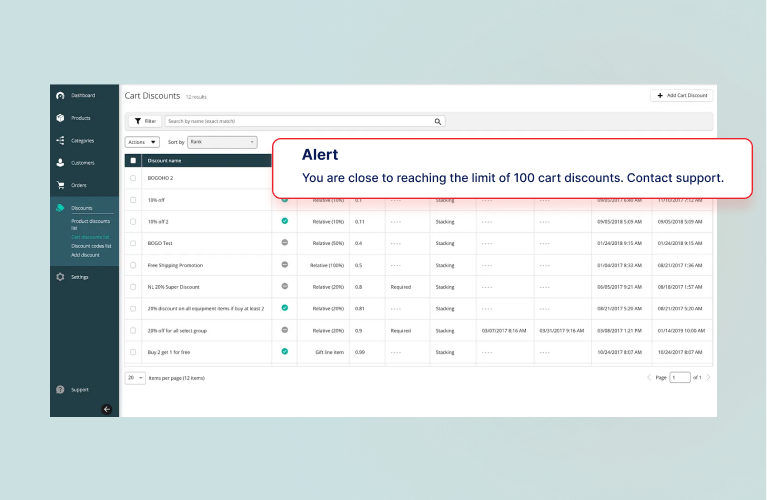Open Add discount submenu link

click(85, 255)
